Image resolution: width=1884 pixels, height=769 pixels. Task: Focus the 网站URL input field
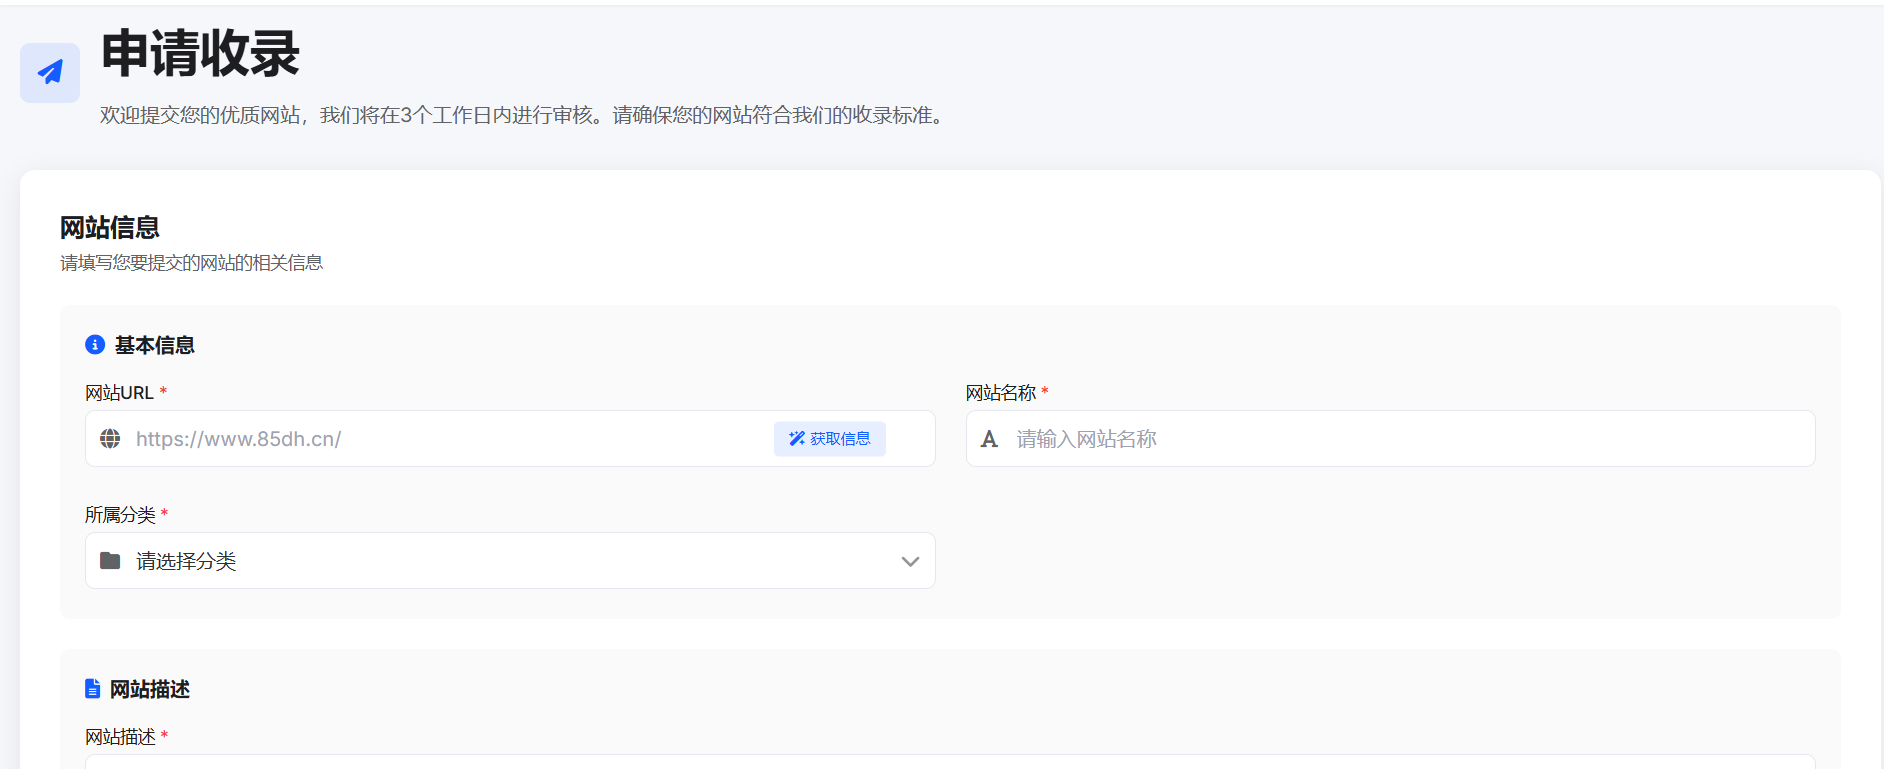pyautogui.click(x=450, y=439)
